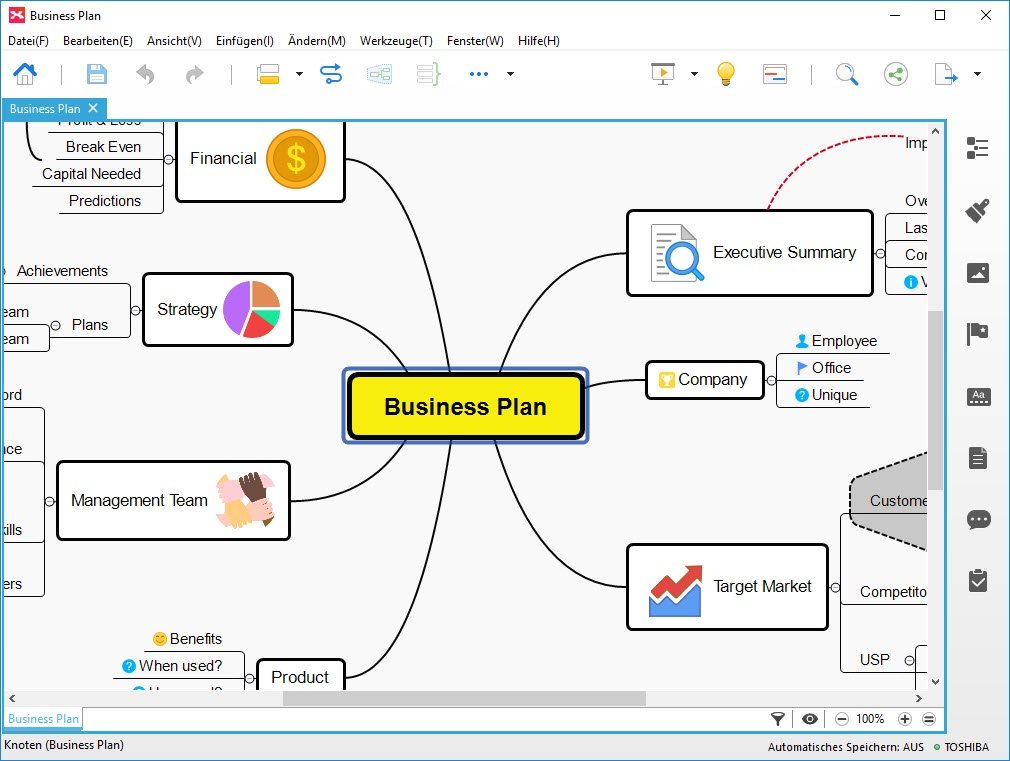Click the summary bracket icon

tap(428, 74)
